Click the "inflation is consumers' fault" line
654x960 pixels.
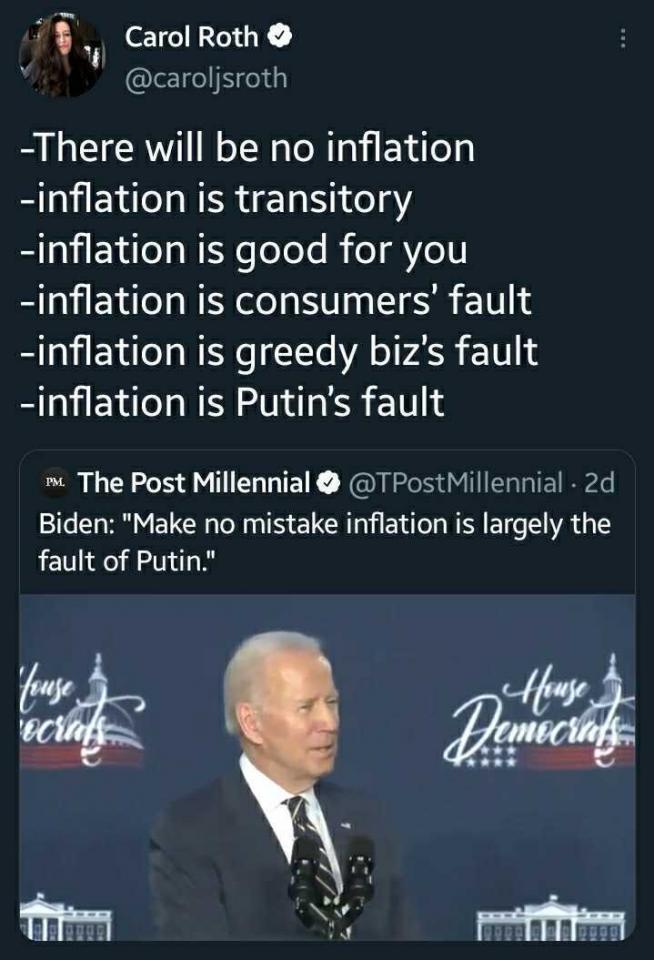coord(275,301)
